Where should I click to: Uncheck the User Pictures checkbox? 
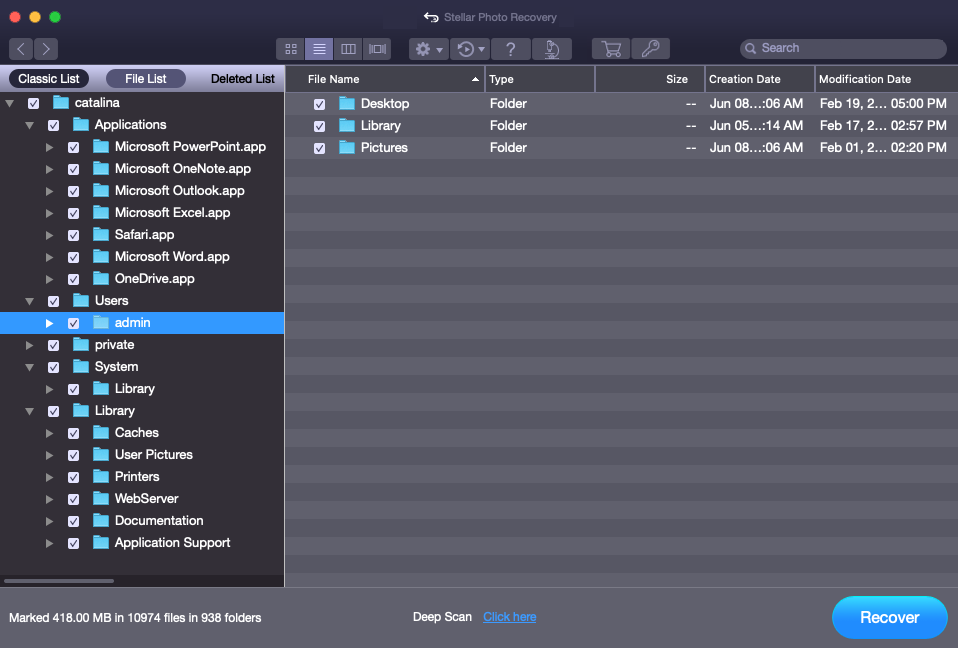pyautogui.click(x=73, y=455)
